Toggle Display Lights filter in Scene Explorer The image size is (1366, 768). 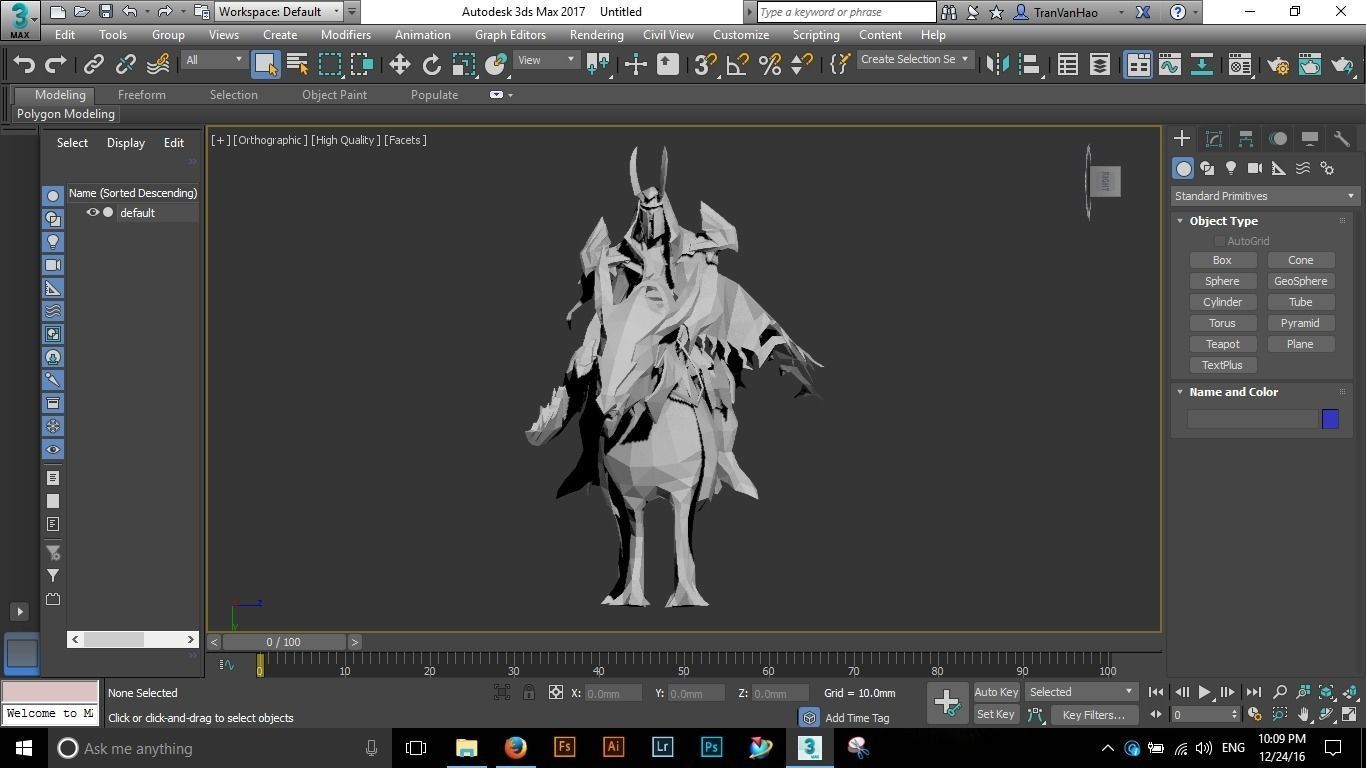pos(53,242)
